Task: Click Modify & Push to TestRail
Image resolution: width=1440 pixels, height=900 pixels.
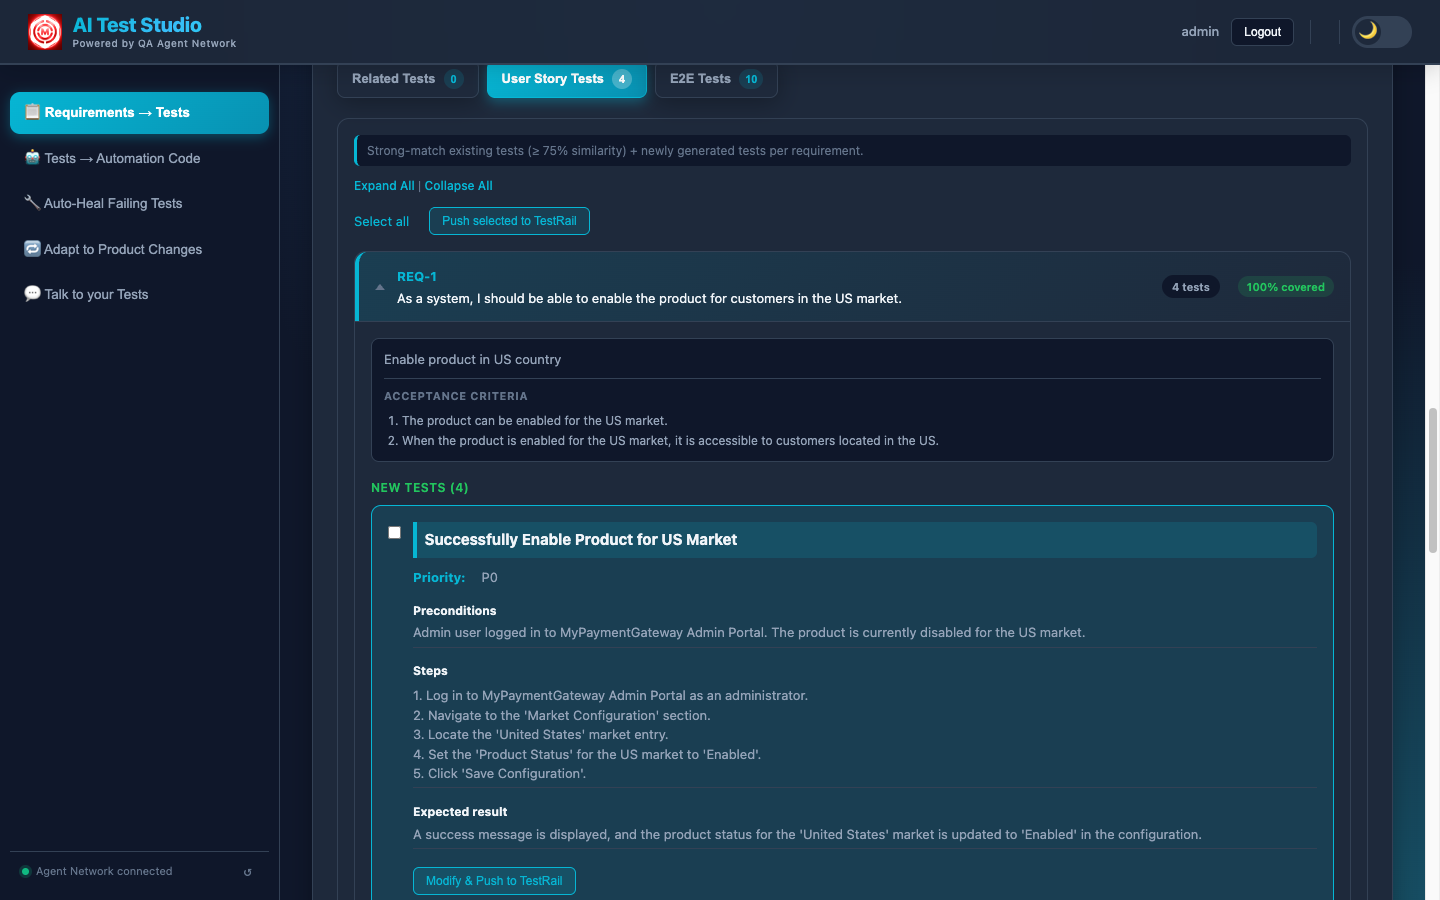Action: coord(494,881)
